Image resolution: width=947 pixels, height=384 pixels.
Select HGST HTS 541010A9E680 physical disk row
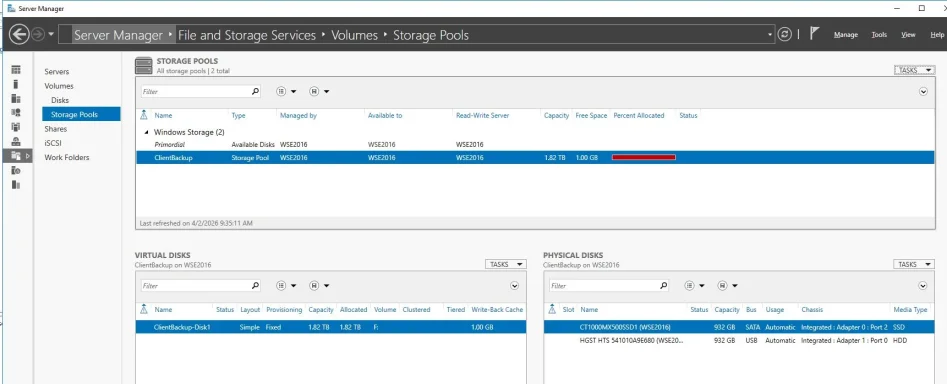(739, 340)
